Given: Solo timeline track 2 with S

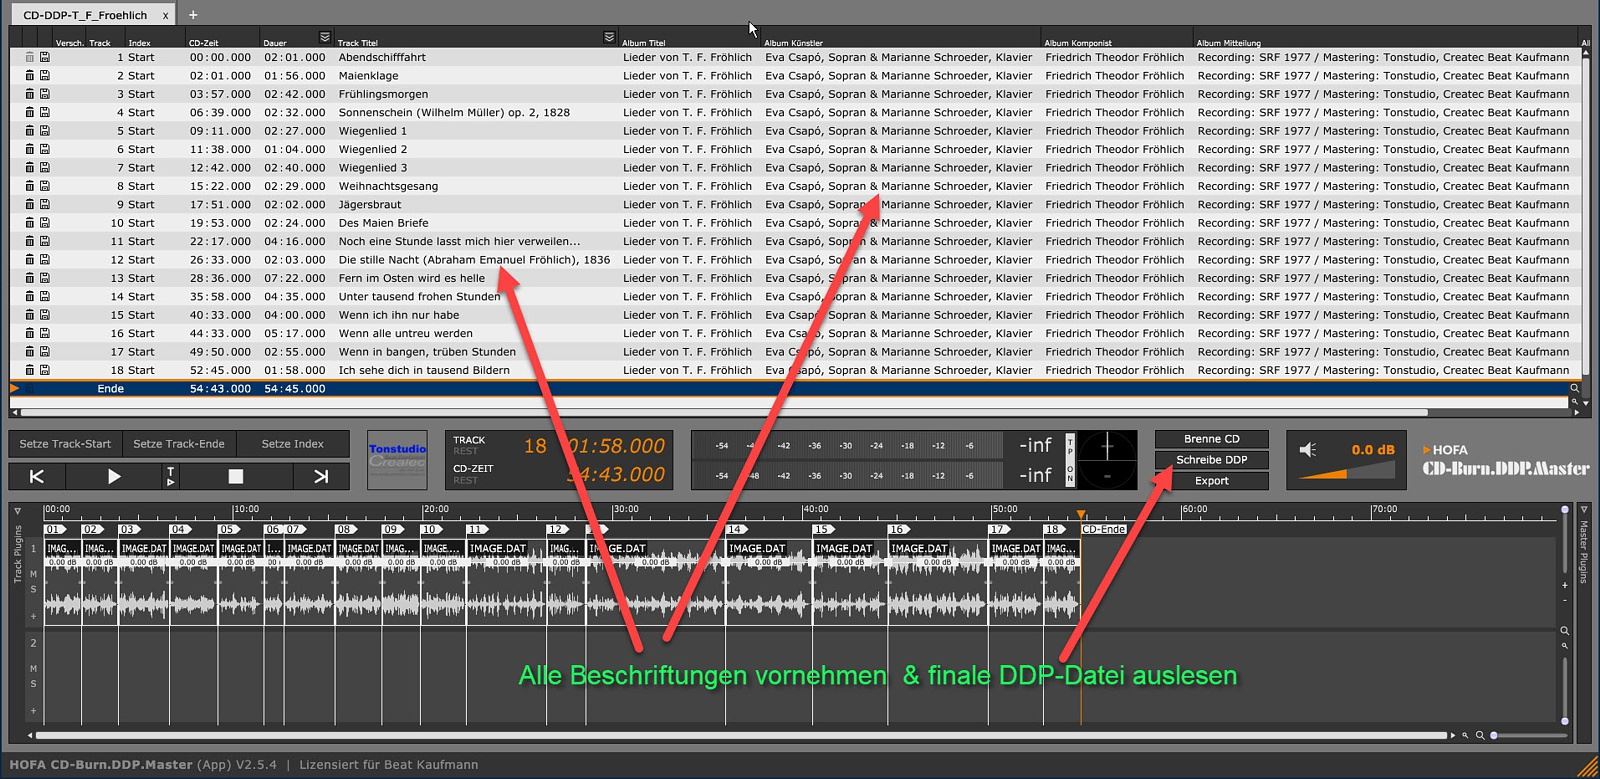Looking at the screenshot, I should point(33,684).
